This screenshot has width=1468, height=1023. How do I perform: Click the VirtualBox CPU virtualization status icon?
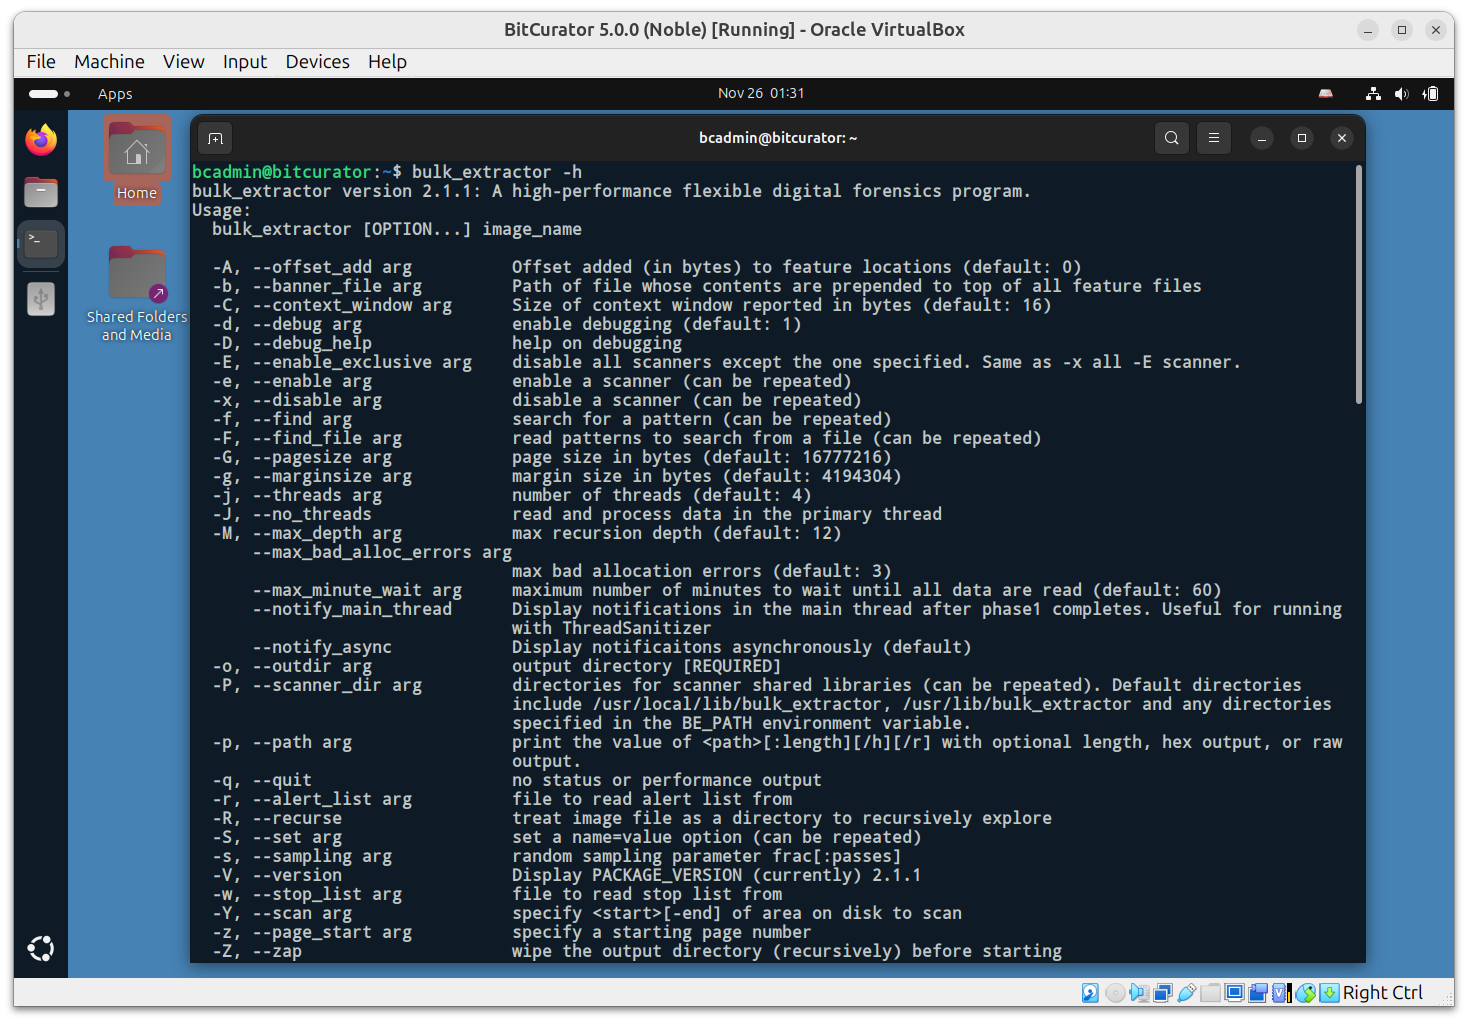(x=1282, y=992)
